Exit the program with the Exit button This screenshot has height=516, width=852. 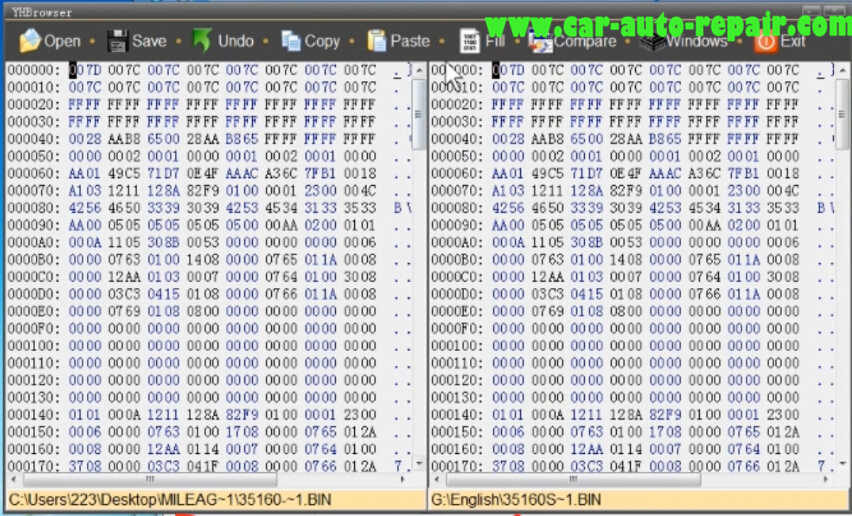[780, 41]
